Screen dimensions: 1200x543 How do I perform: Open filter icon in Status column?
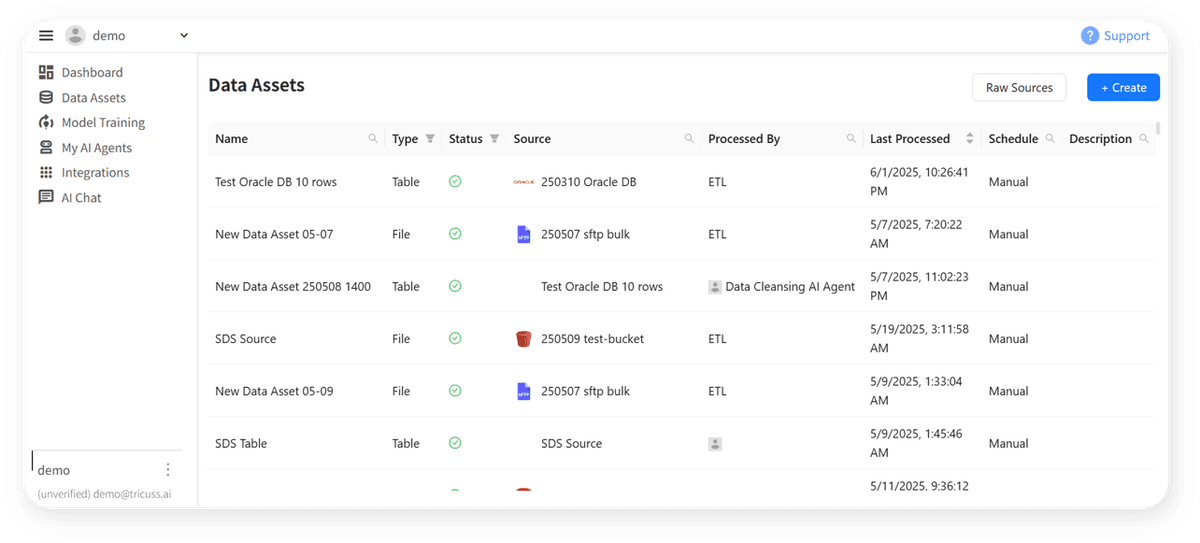494,139
